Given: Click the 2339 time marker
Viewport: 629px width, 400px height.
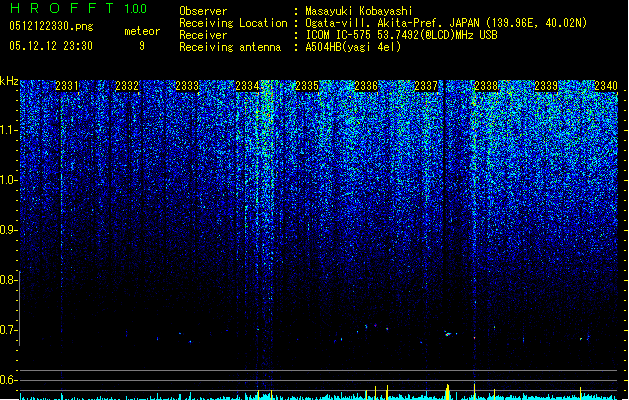Looking at the screenshot, I should (546, 86).
